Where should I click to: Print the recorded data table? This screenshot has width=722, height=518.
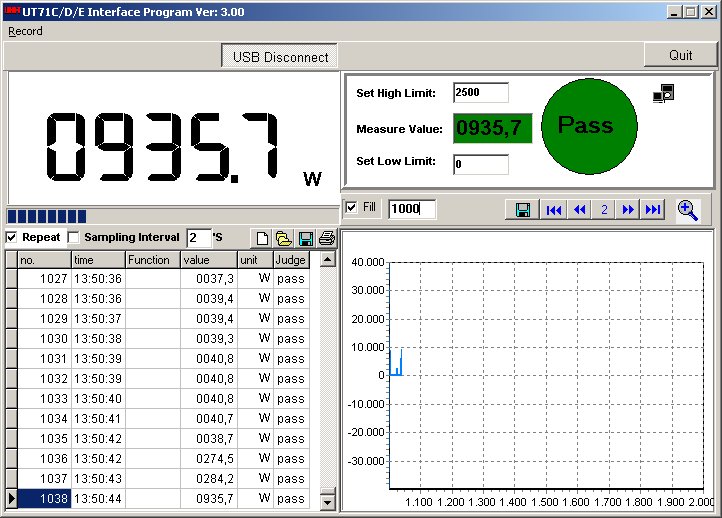[326, 238]
